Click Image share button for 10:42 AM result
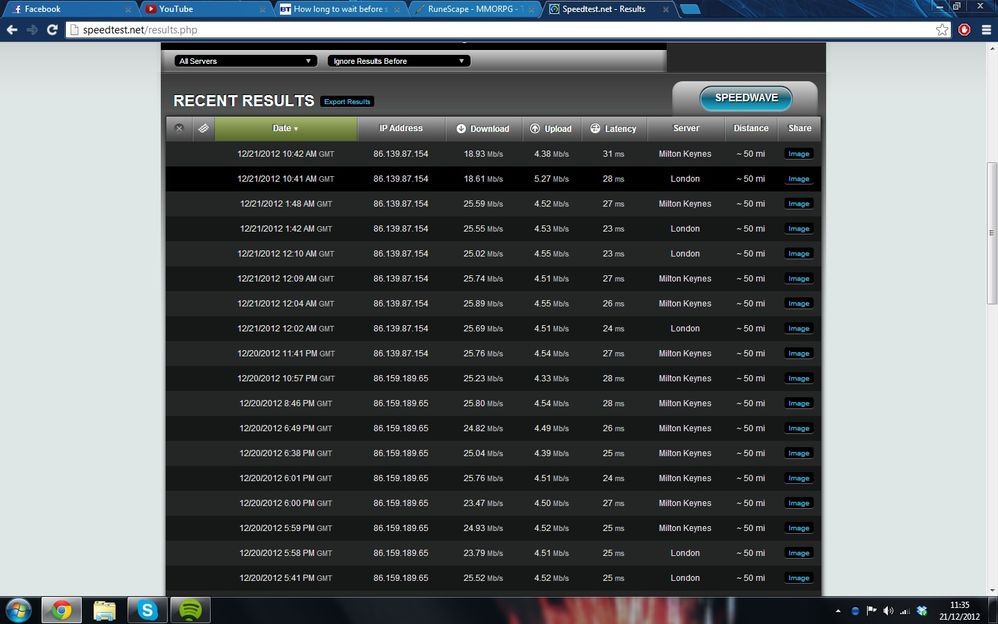 [799, 154]
